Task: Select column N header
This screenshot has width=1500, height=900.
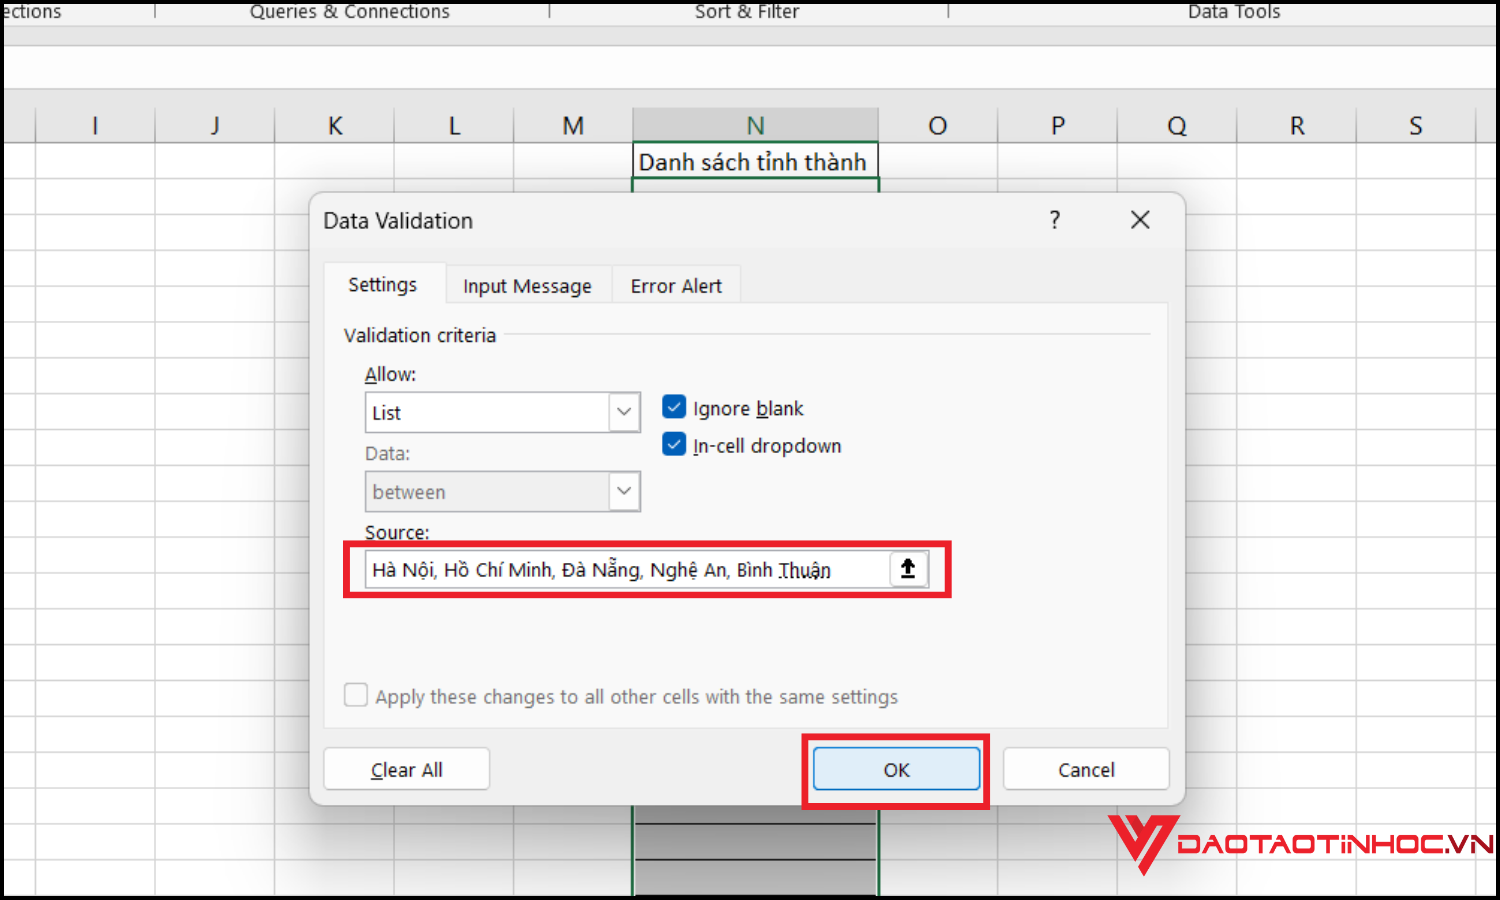Action: pos(754,124)
